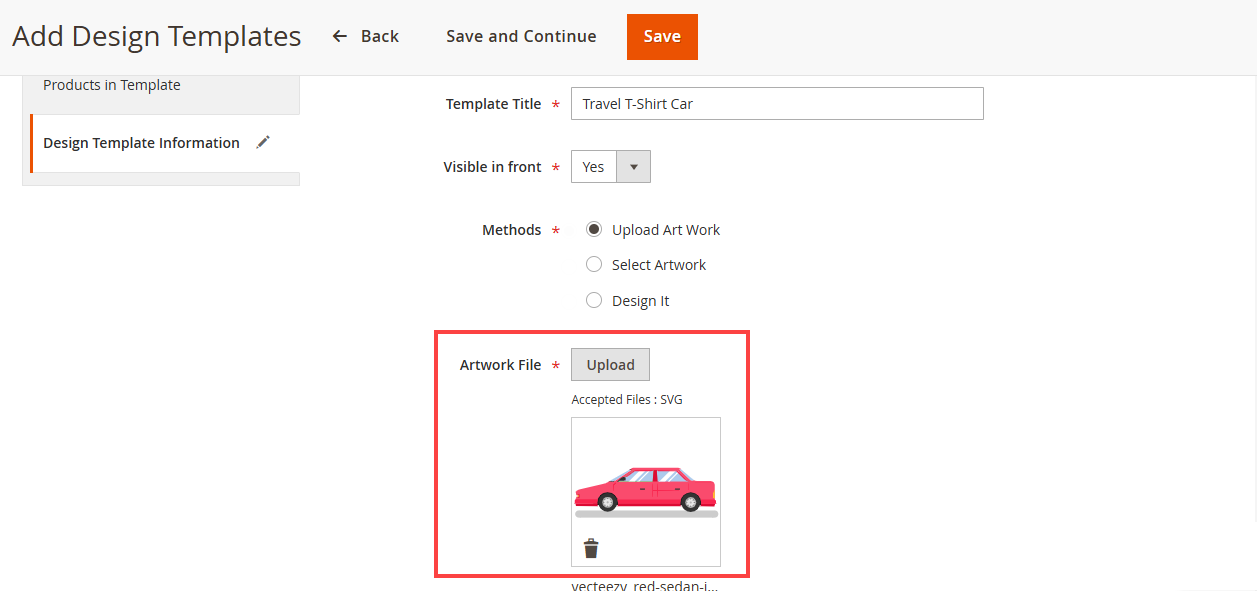1259x591 pixels.
Task: Switch to Design Template Information tab
Action: (141, 143)
